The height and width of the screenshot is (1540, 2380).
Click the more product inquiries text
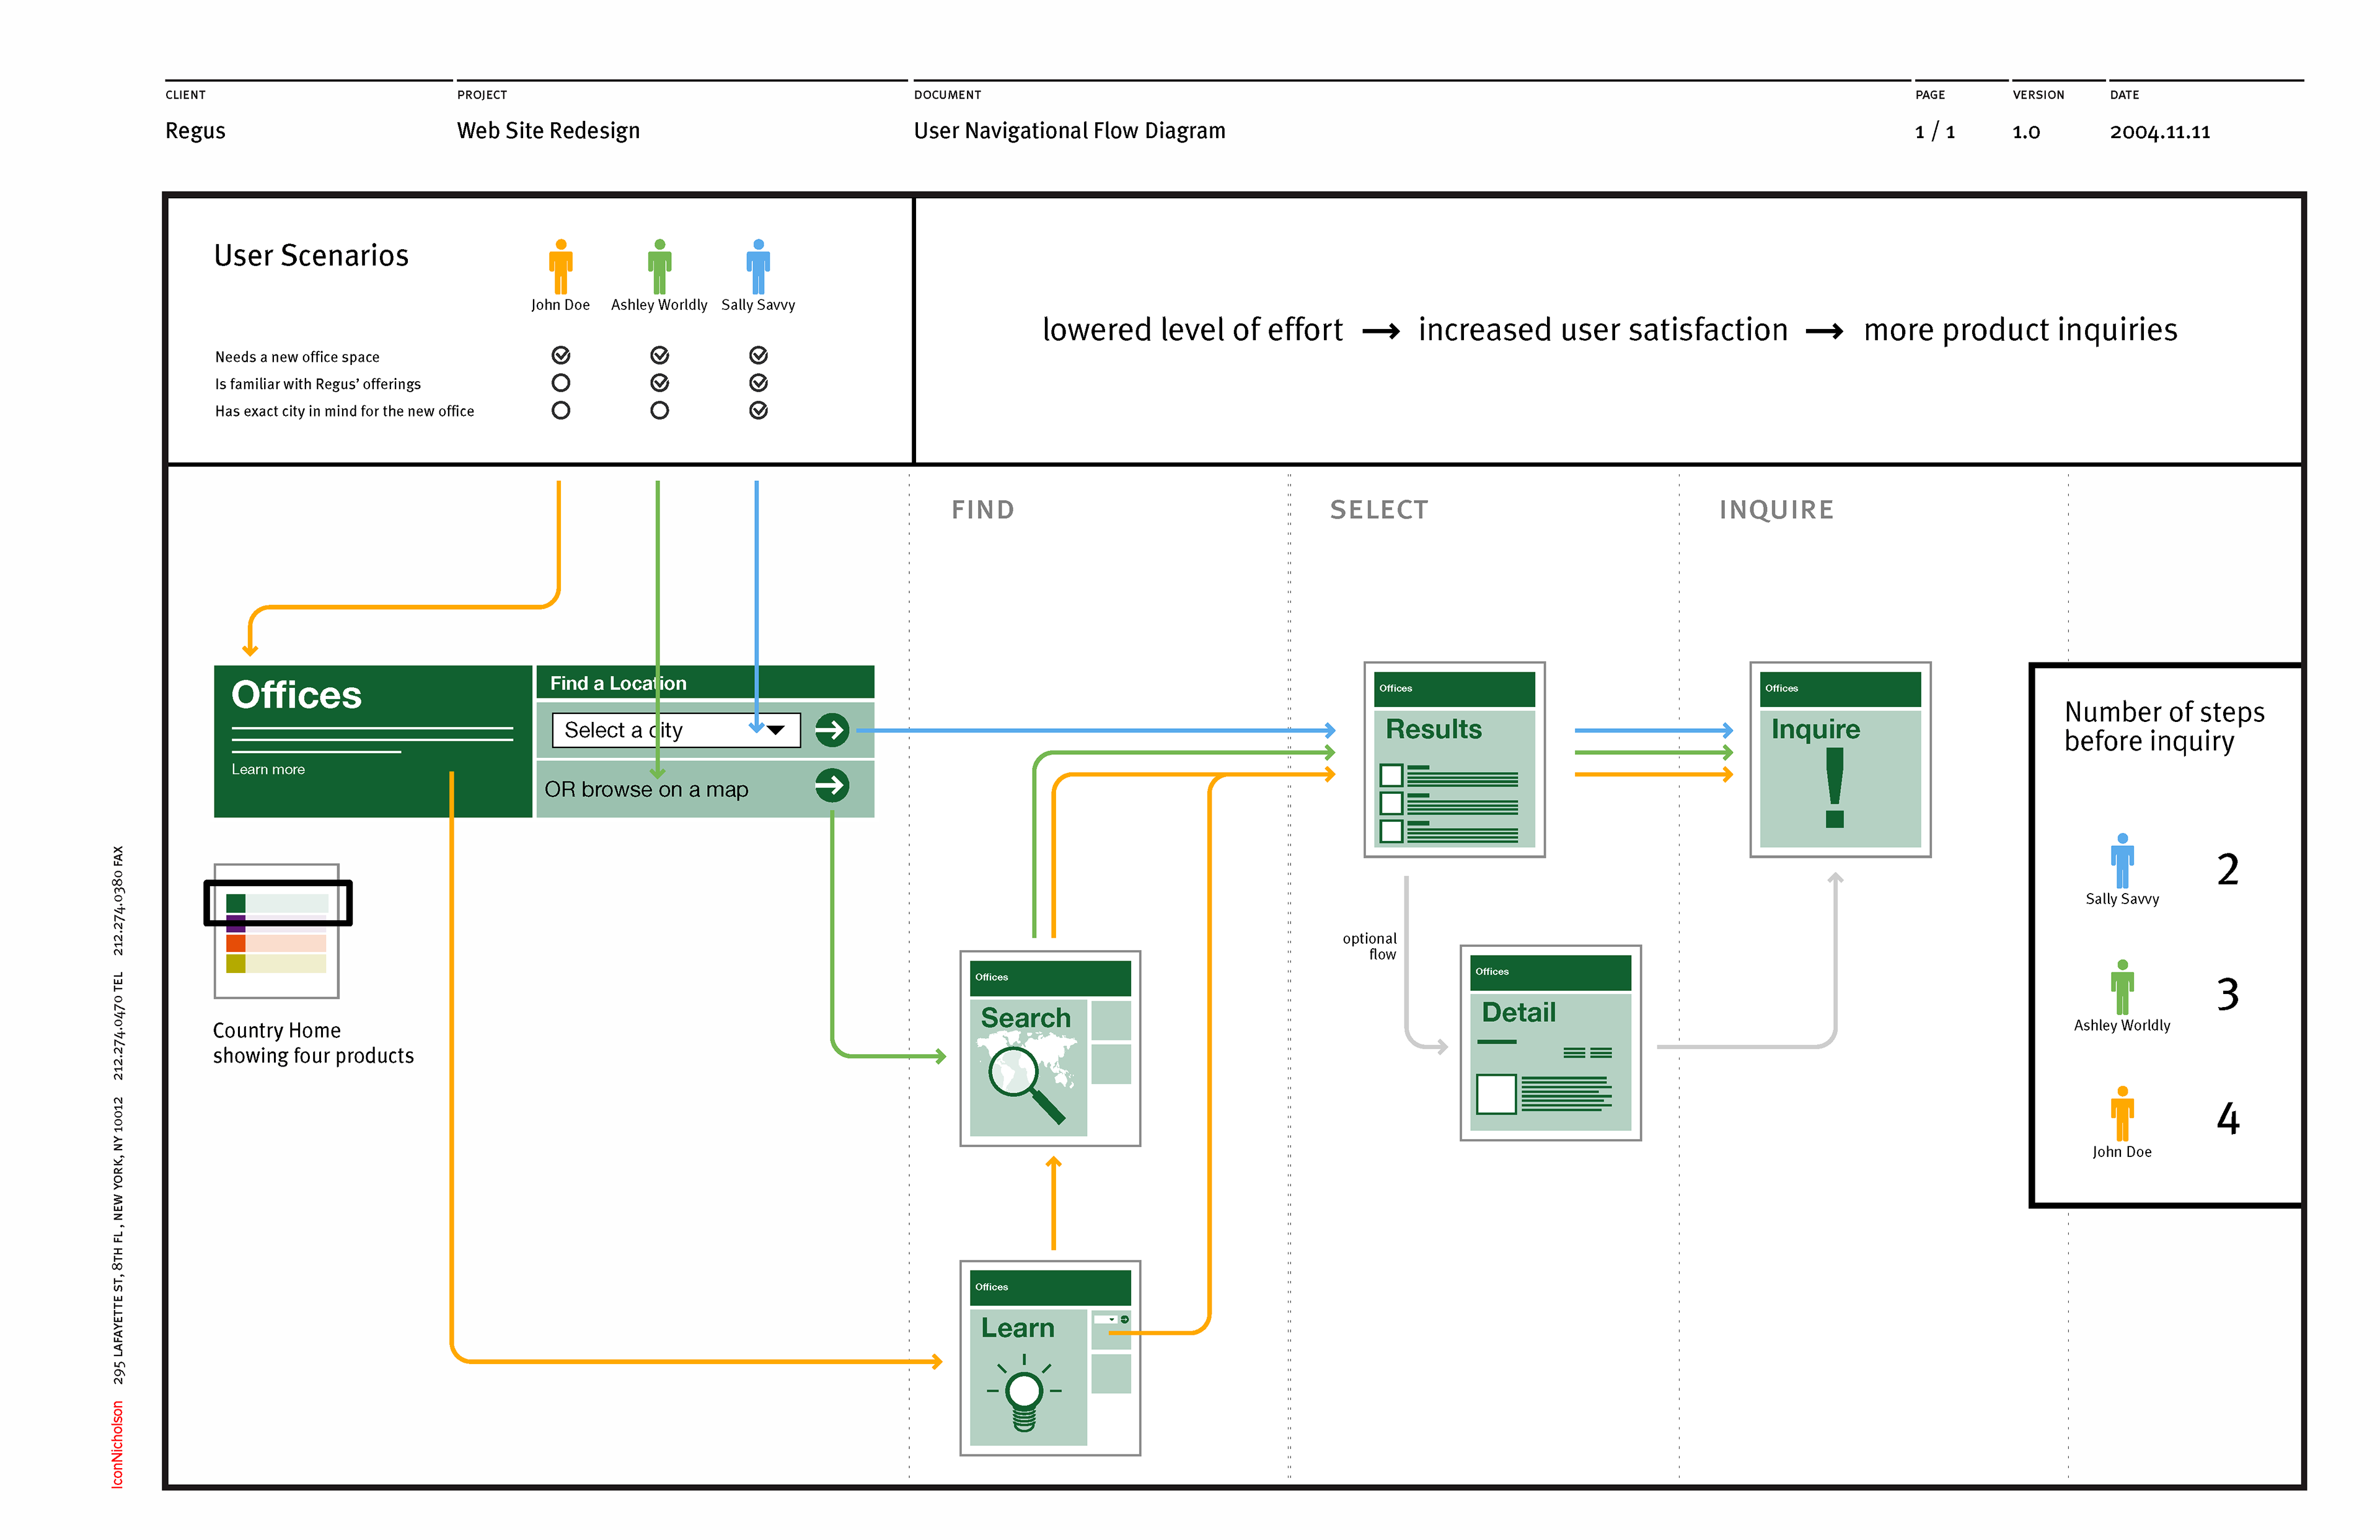[2020, 330]
